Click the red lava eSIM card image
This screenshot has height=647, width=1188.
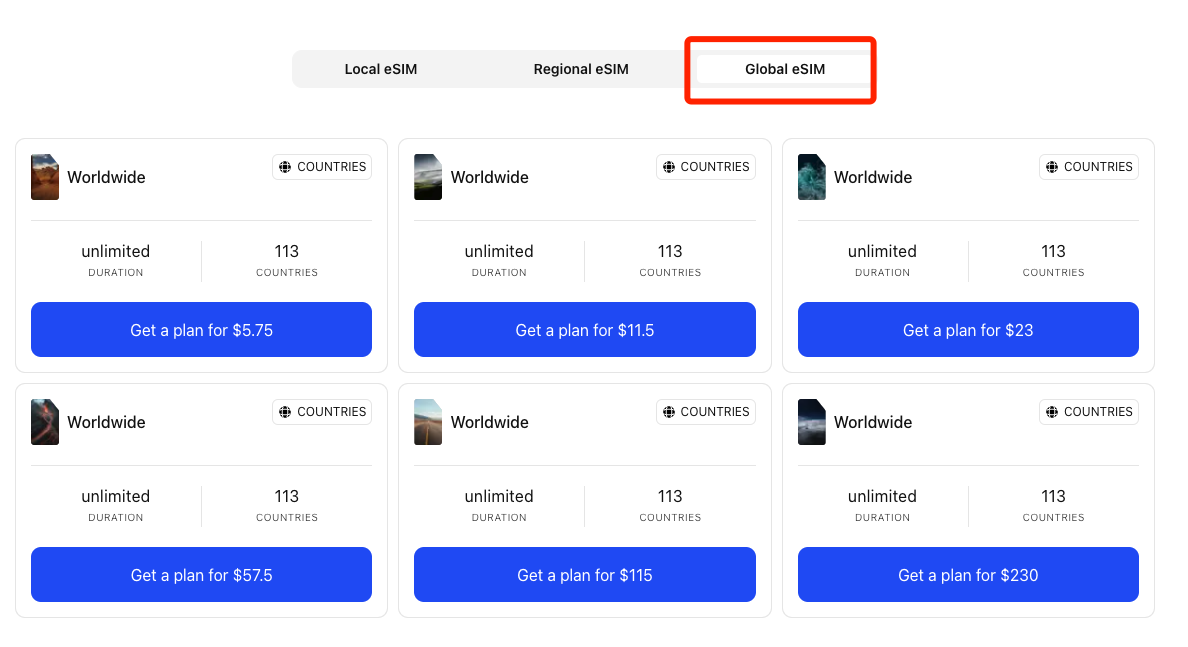[x=45, y=422]
